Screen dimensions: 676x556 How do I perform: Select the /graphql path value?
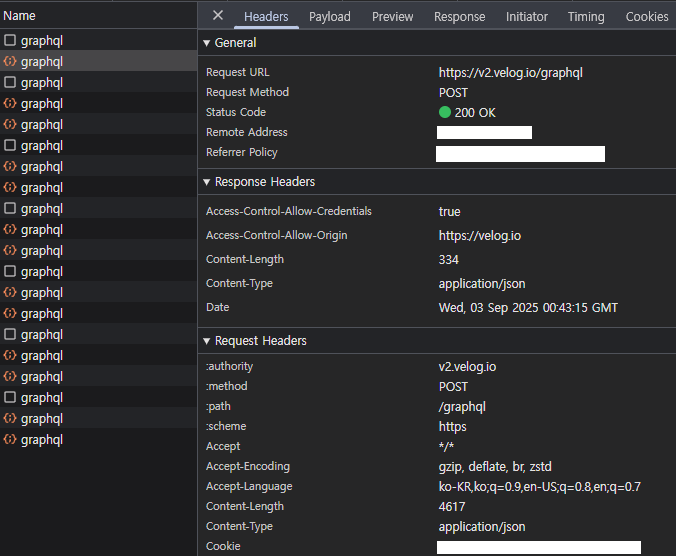462,407
